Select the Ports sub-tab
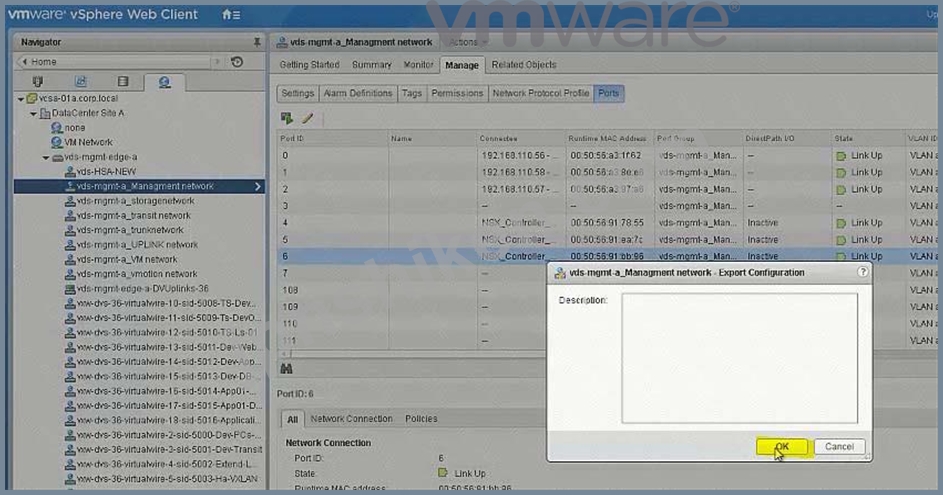Screen dimensions: 943x495 [x=609, y=93]
